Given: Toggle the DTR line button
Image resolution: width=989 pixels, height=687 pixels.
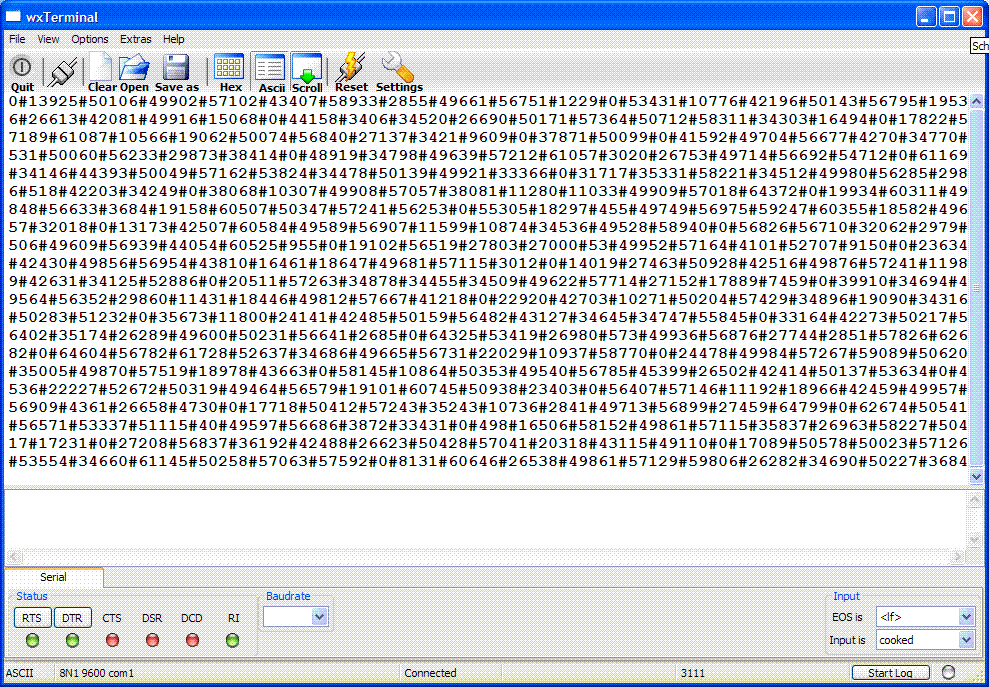Looking at the screenshot, I should (x=73, y=618).
